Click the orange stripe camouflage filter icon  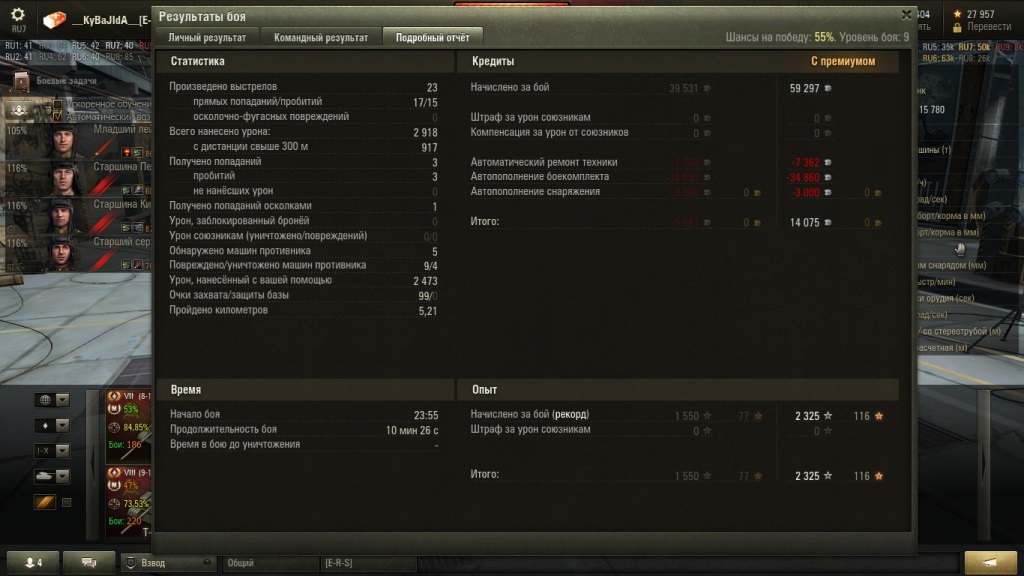coord(45,502)
